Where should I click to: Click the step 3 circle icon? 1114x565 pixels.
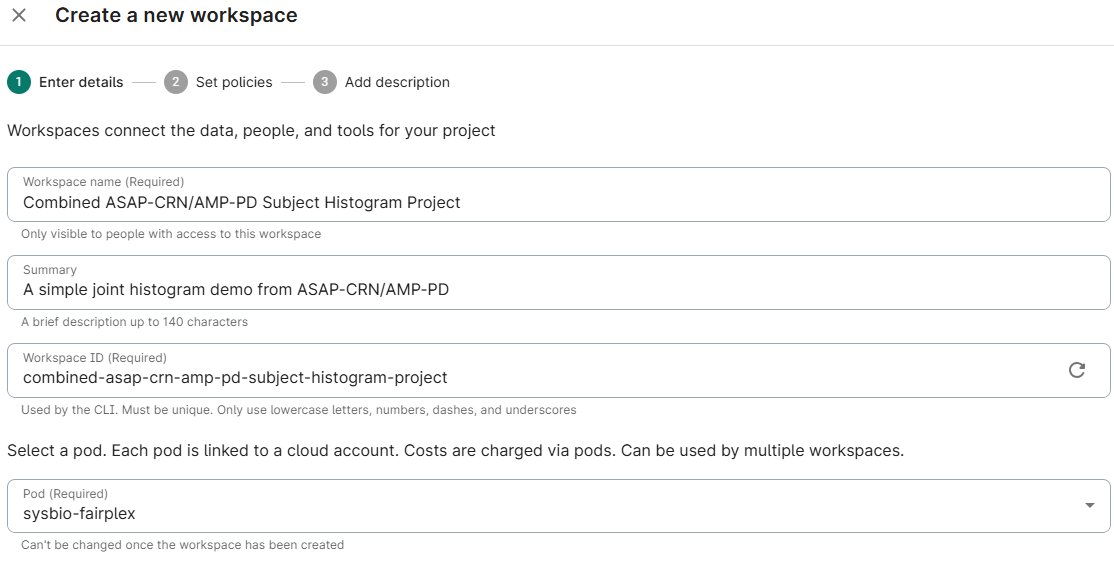click(x=324, y=82)
